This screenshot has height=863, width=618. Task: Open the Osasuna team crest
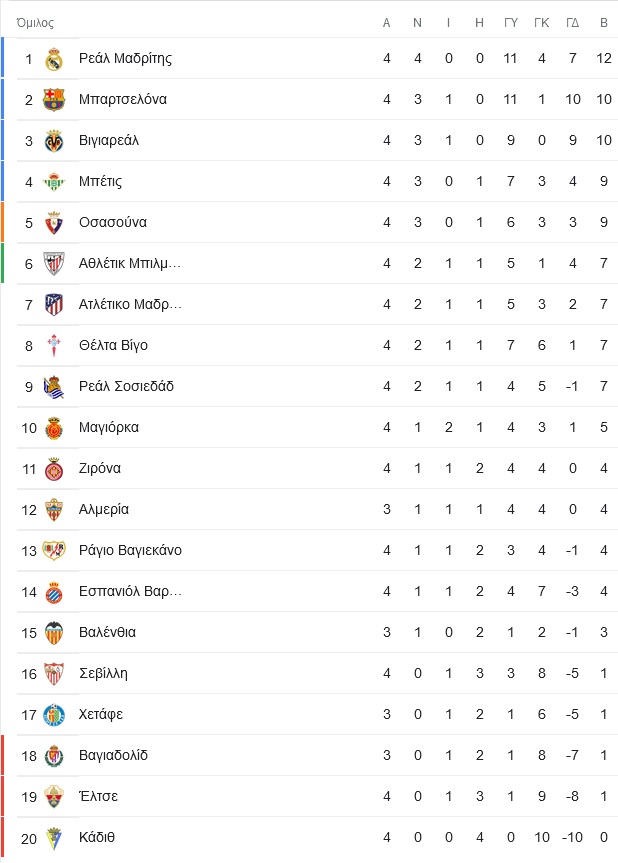point(54,223)
